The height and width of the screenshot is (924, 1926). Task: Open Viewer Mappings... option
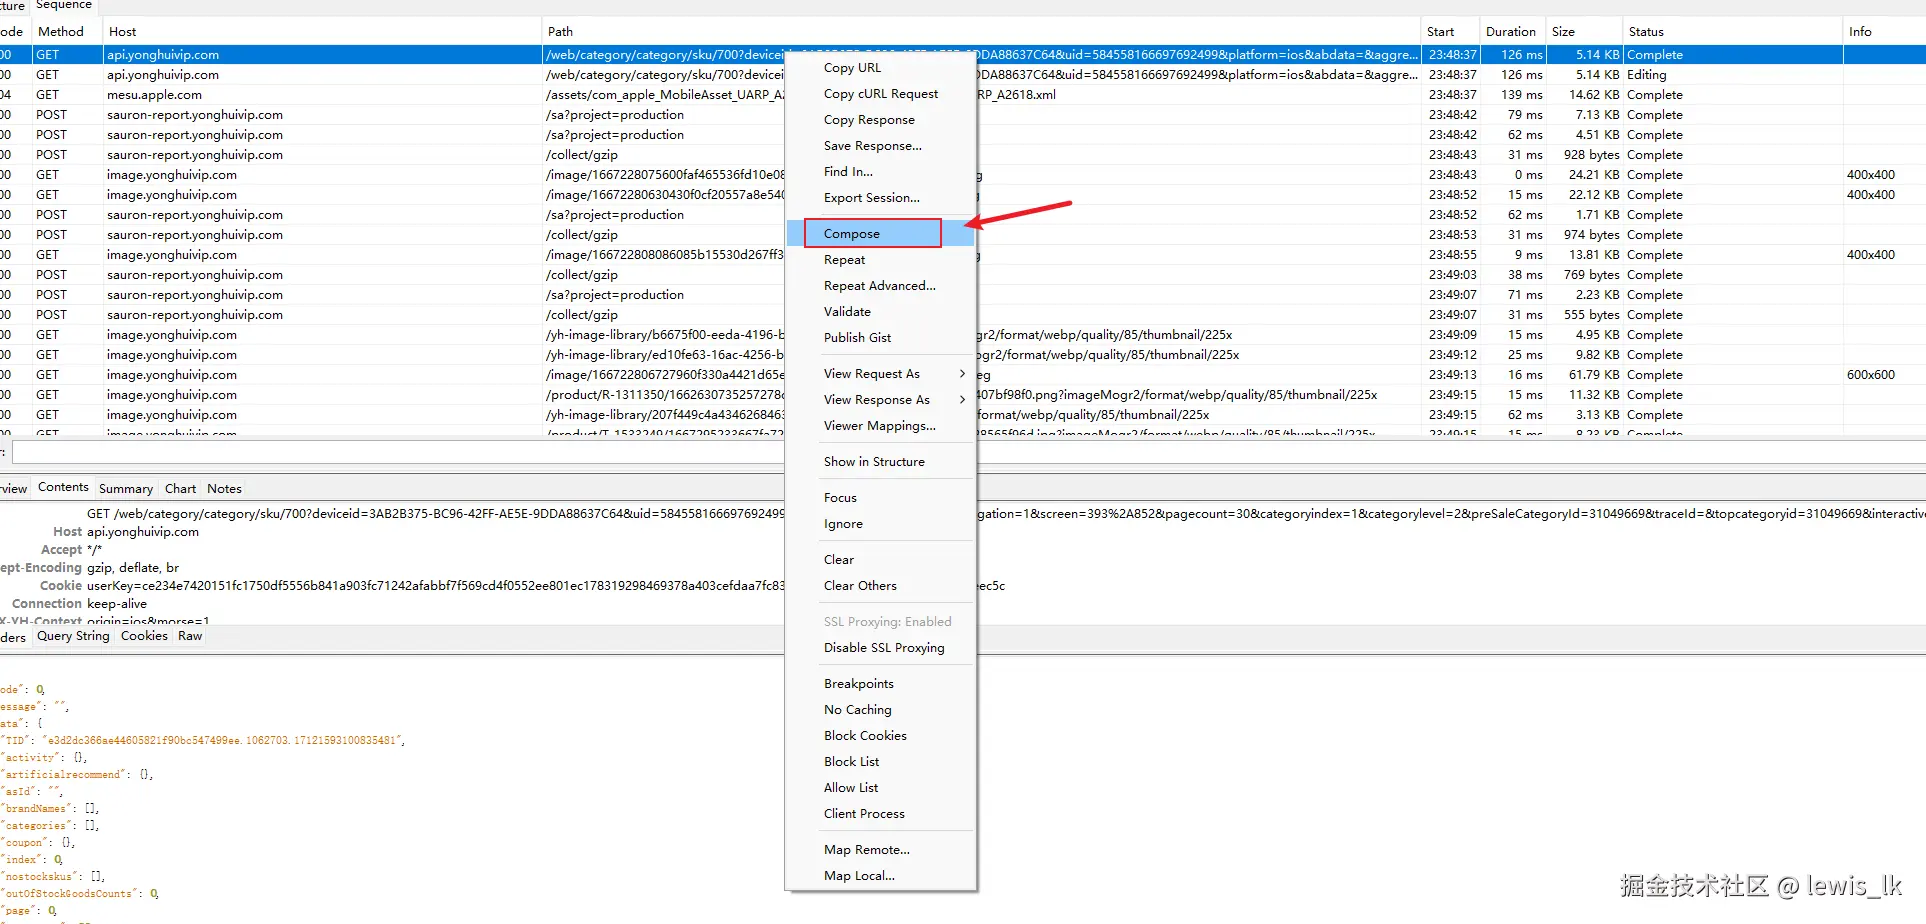(x=880, y=426)
